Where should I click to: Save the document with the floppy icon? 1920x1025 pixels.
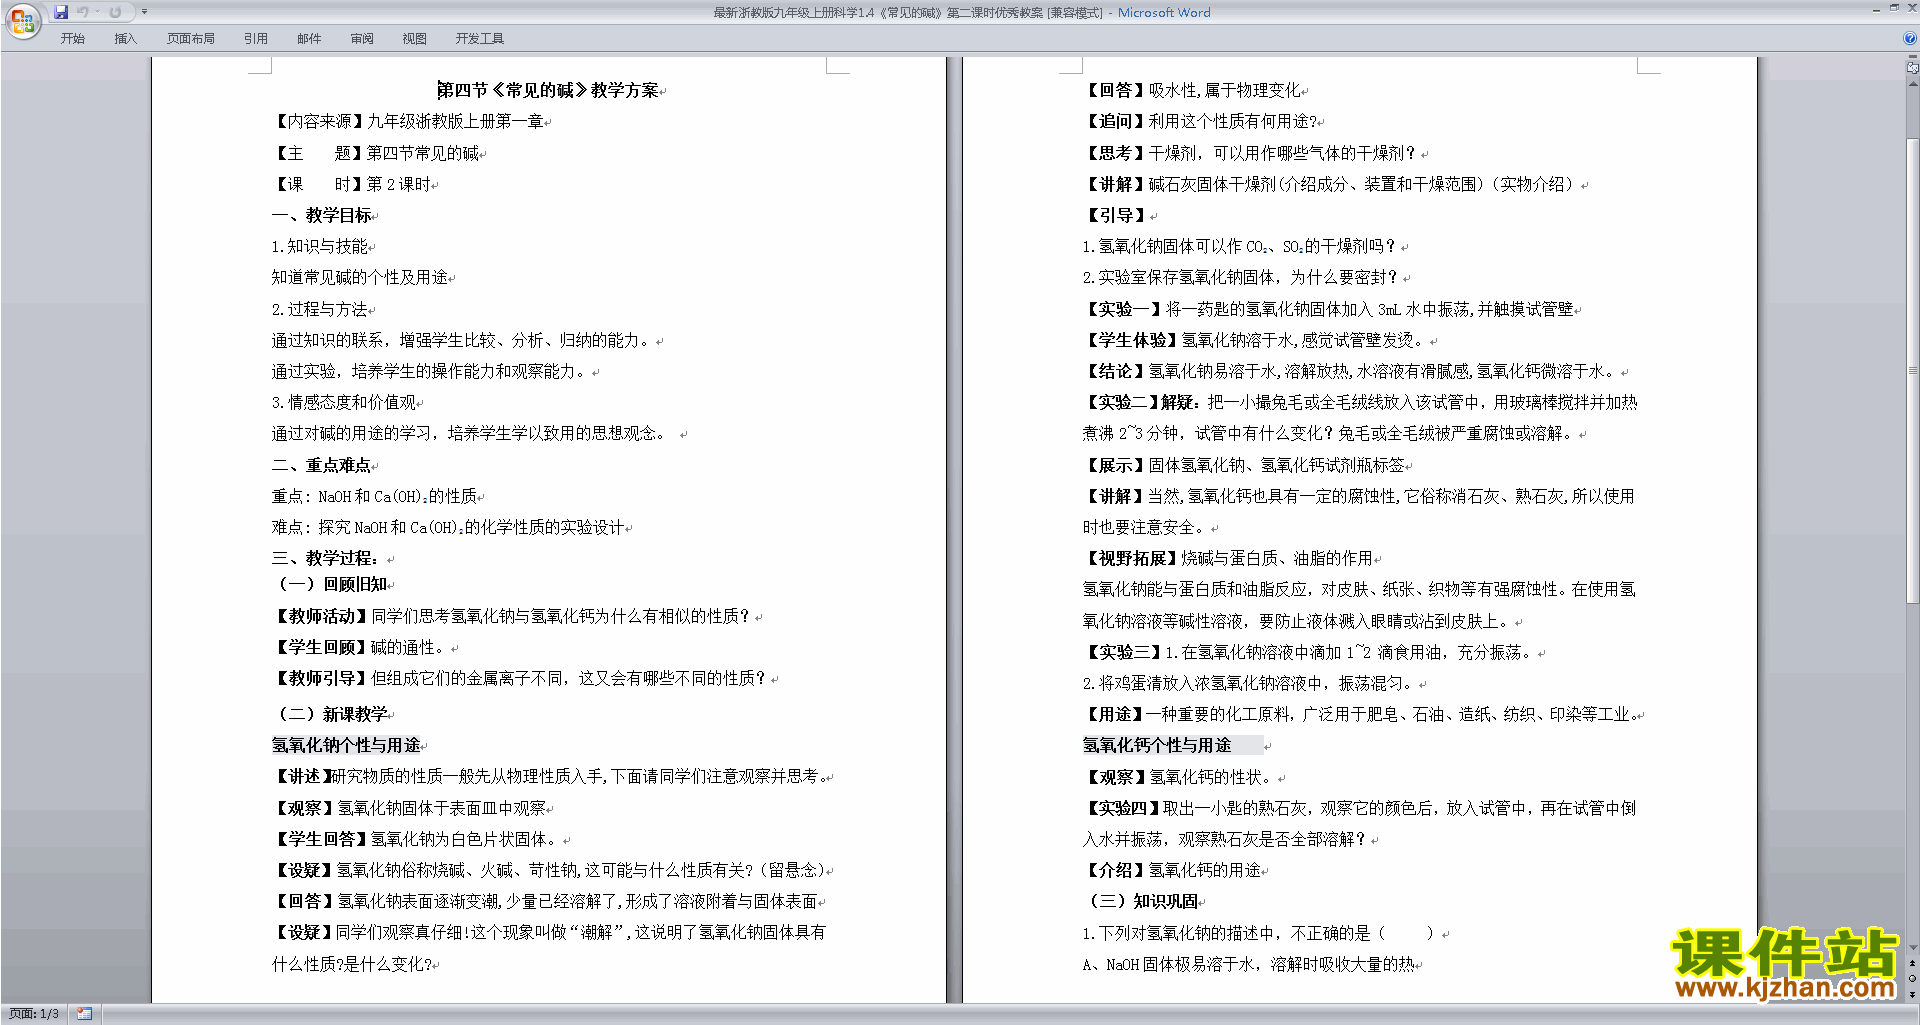point(61,12)
